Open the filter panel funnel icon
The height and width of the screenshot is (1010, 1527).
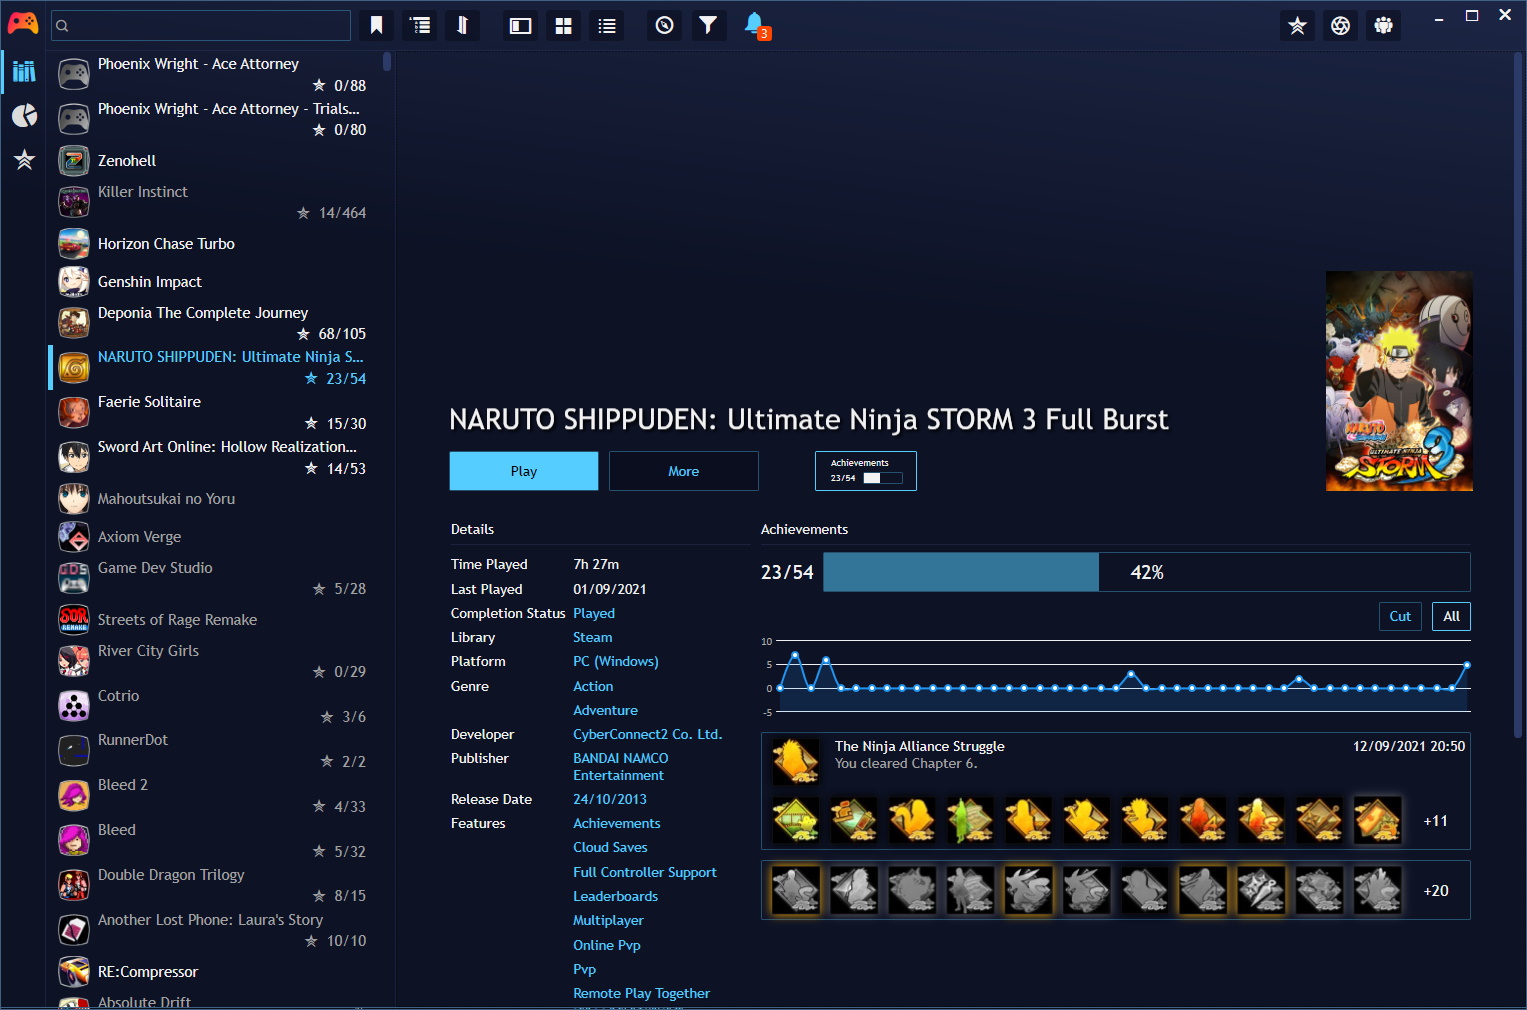tap(708, 25)
